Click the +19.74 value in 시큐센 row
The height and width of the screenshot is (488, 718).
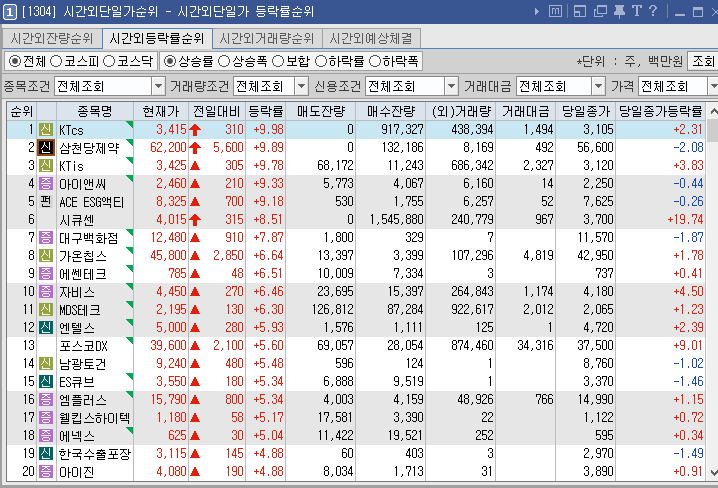click(x=685, y=220)
